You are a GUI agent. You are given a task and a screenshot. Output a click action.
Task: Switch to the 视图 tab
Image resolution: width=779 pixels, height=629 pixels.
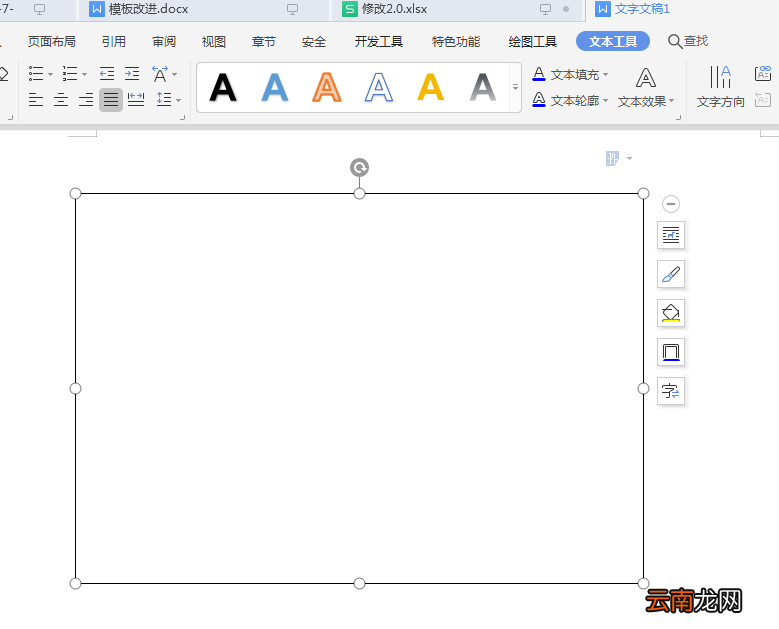click(x=214, y=41)
